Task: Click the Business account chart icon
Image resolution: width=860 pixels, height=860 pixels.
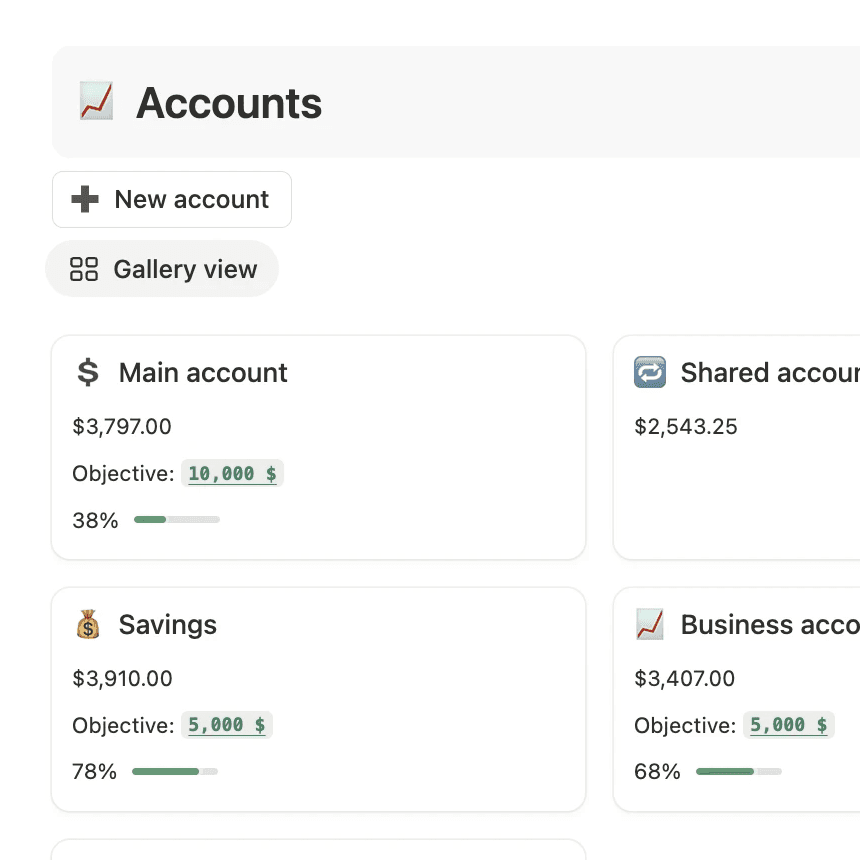Action: 650,624
